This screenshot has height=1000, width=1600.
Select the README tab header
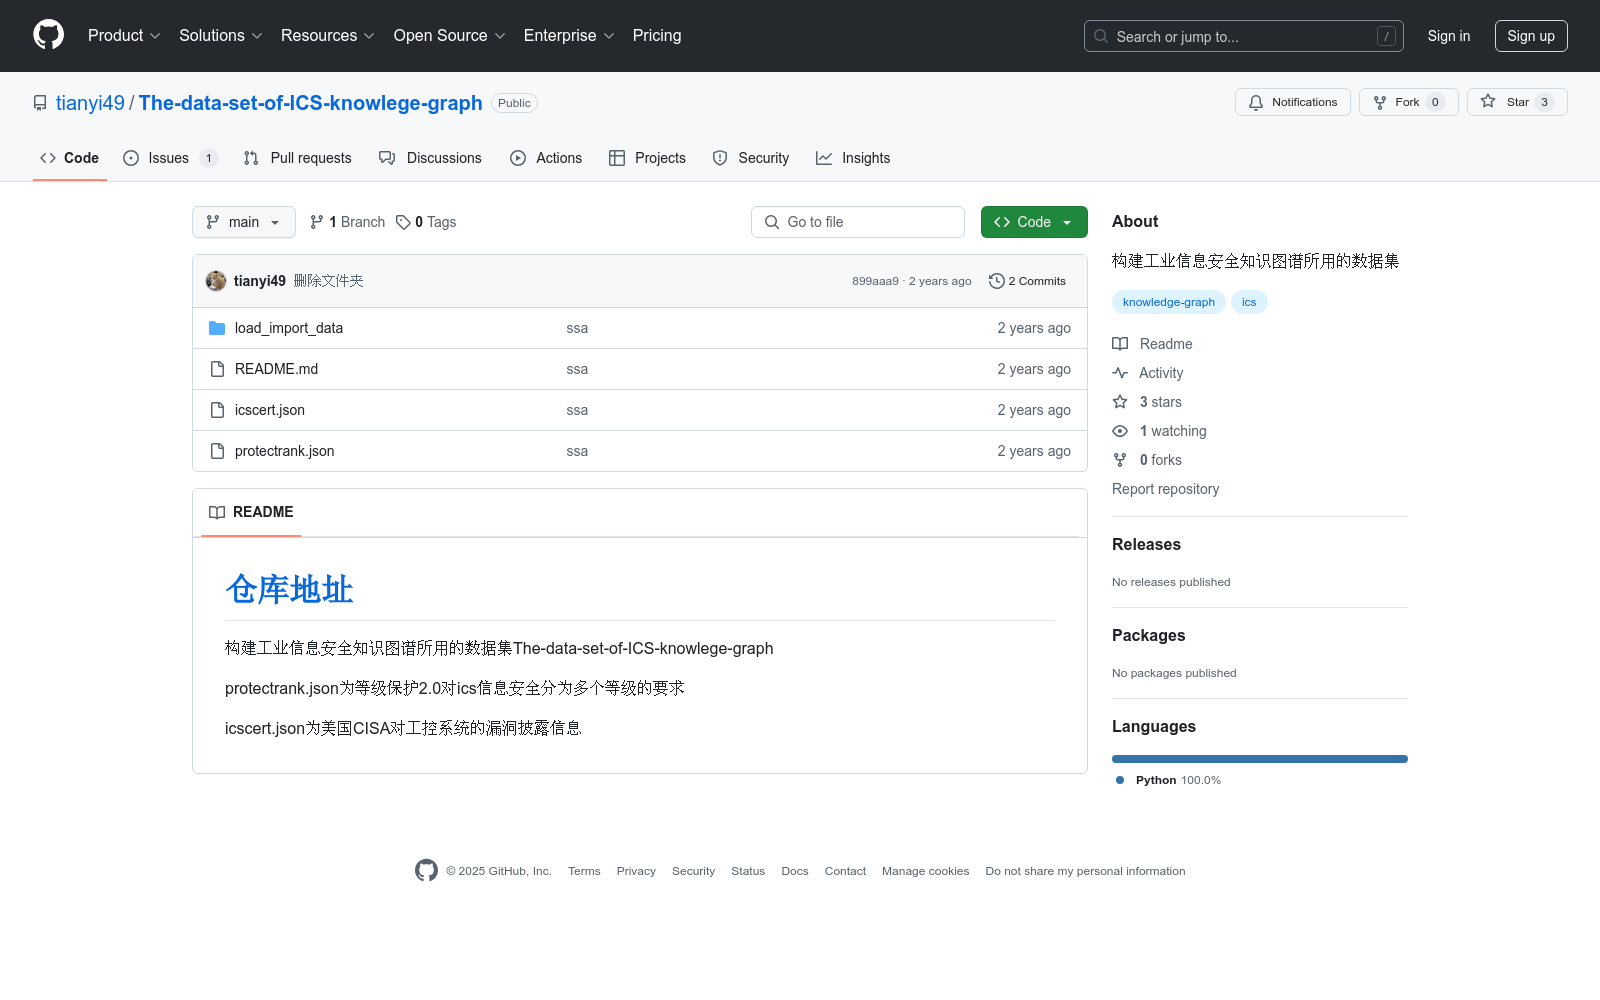[251, 512]
